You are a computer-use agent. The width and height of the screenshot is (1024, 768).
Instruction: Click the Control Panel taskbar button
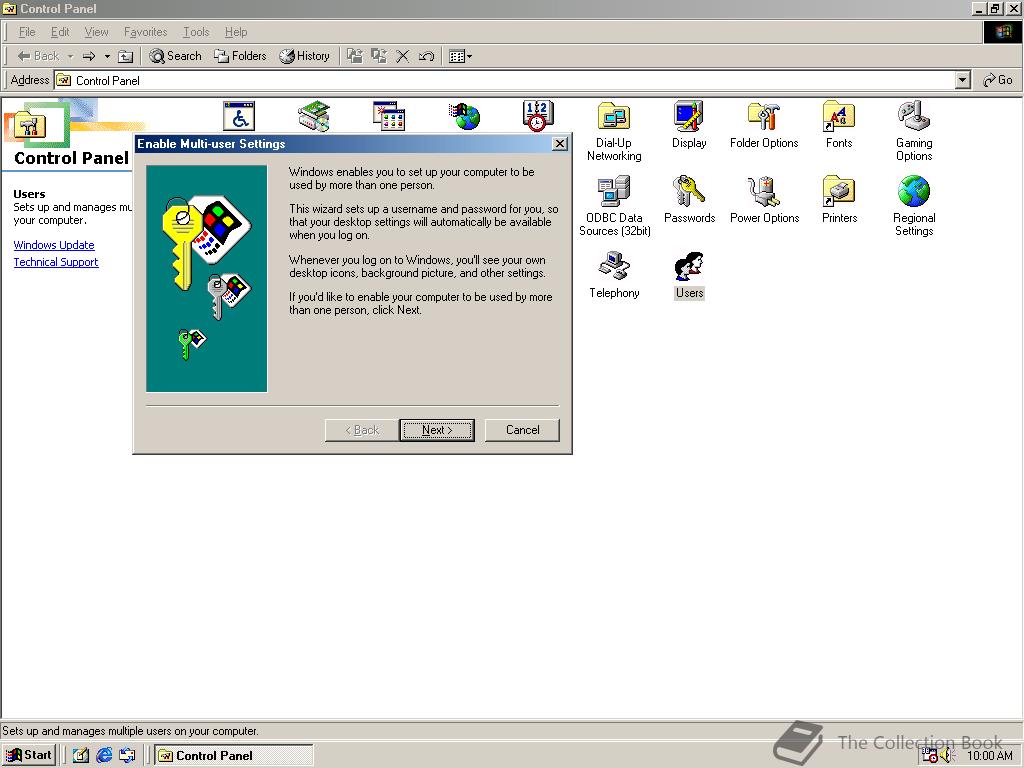[234, 756]
